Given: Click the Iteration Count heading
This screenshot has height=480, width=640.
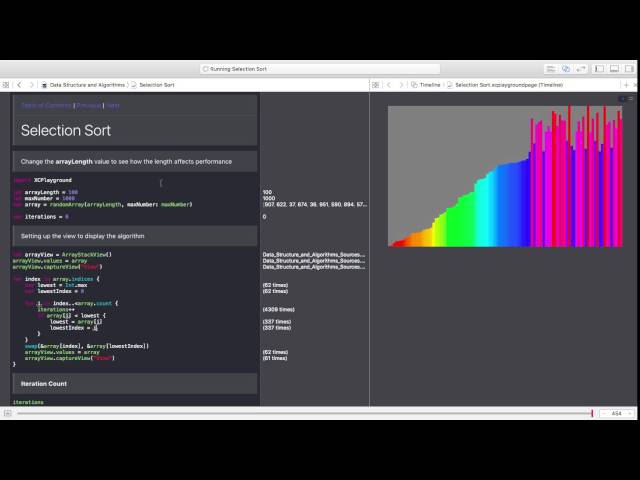Looking at the screenshot, I should (x=44, y=384).
